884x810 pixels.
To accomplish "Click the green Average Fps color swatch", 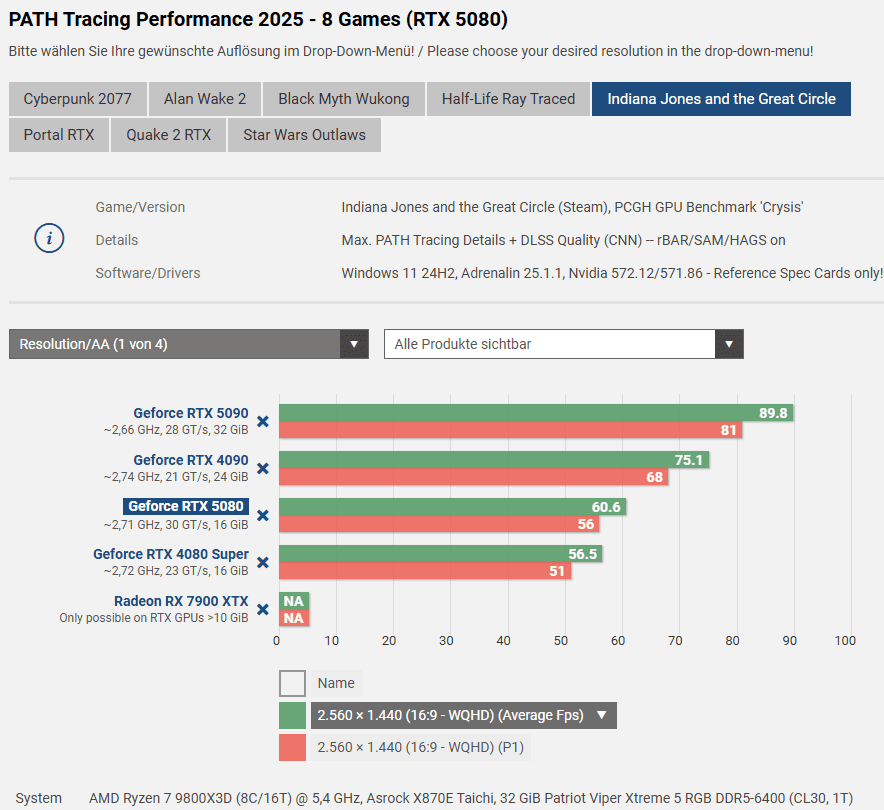I will tap(292, 715).
